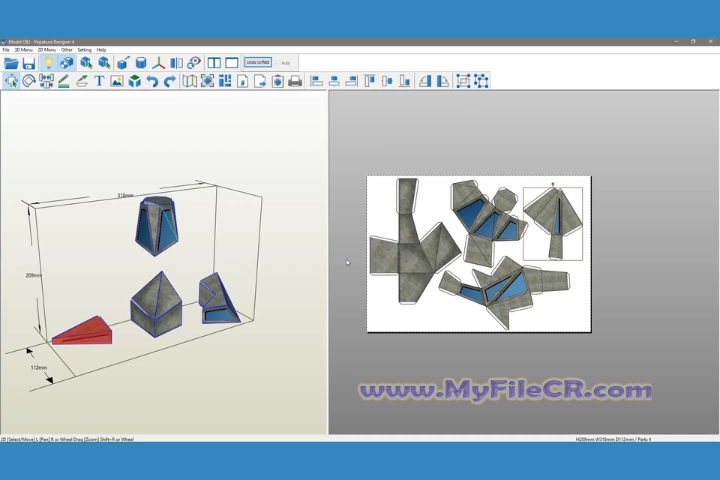Click the red-outlined selected part in 2D pattern
720x480 pixels.
pyautogui.click(x=553, y=224)
